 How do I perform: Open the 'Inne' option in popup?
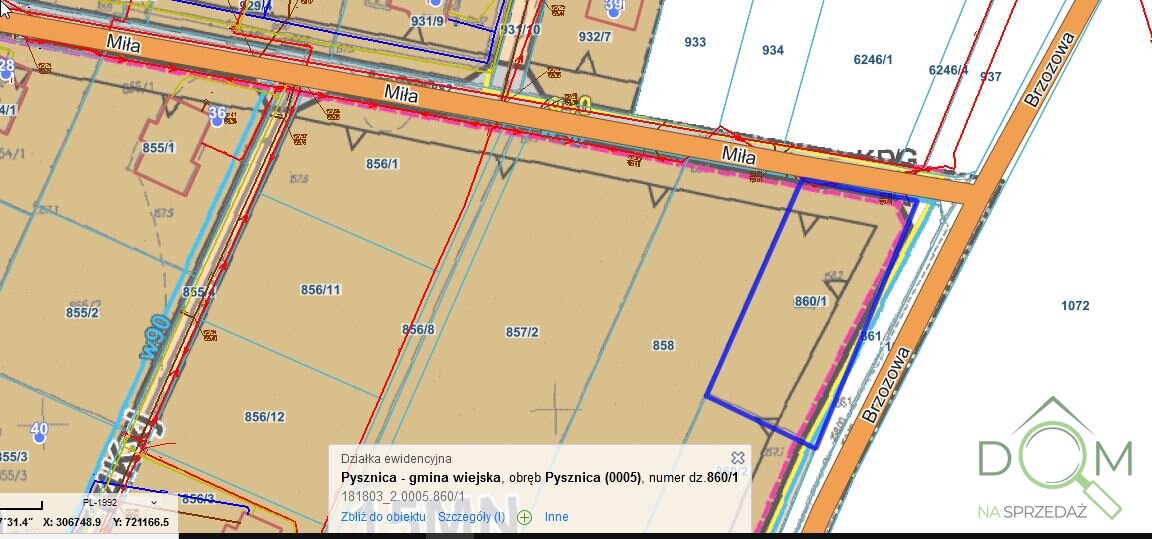click(556, 517)
